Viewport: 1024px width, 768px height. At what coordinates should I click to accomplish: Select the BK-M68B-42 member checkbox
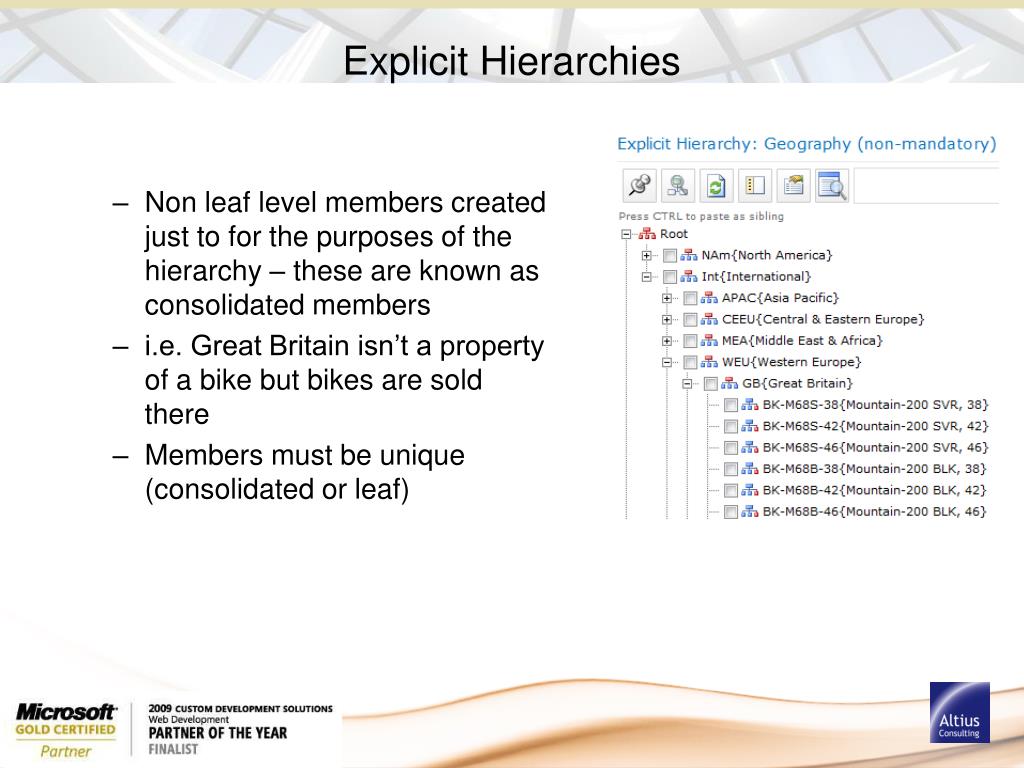(731, 490)
